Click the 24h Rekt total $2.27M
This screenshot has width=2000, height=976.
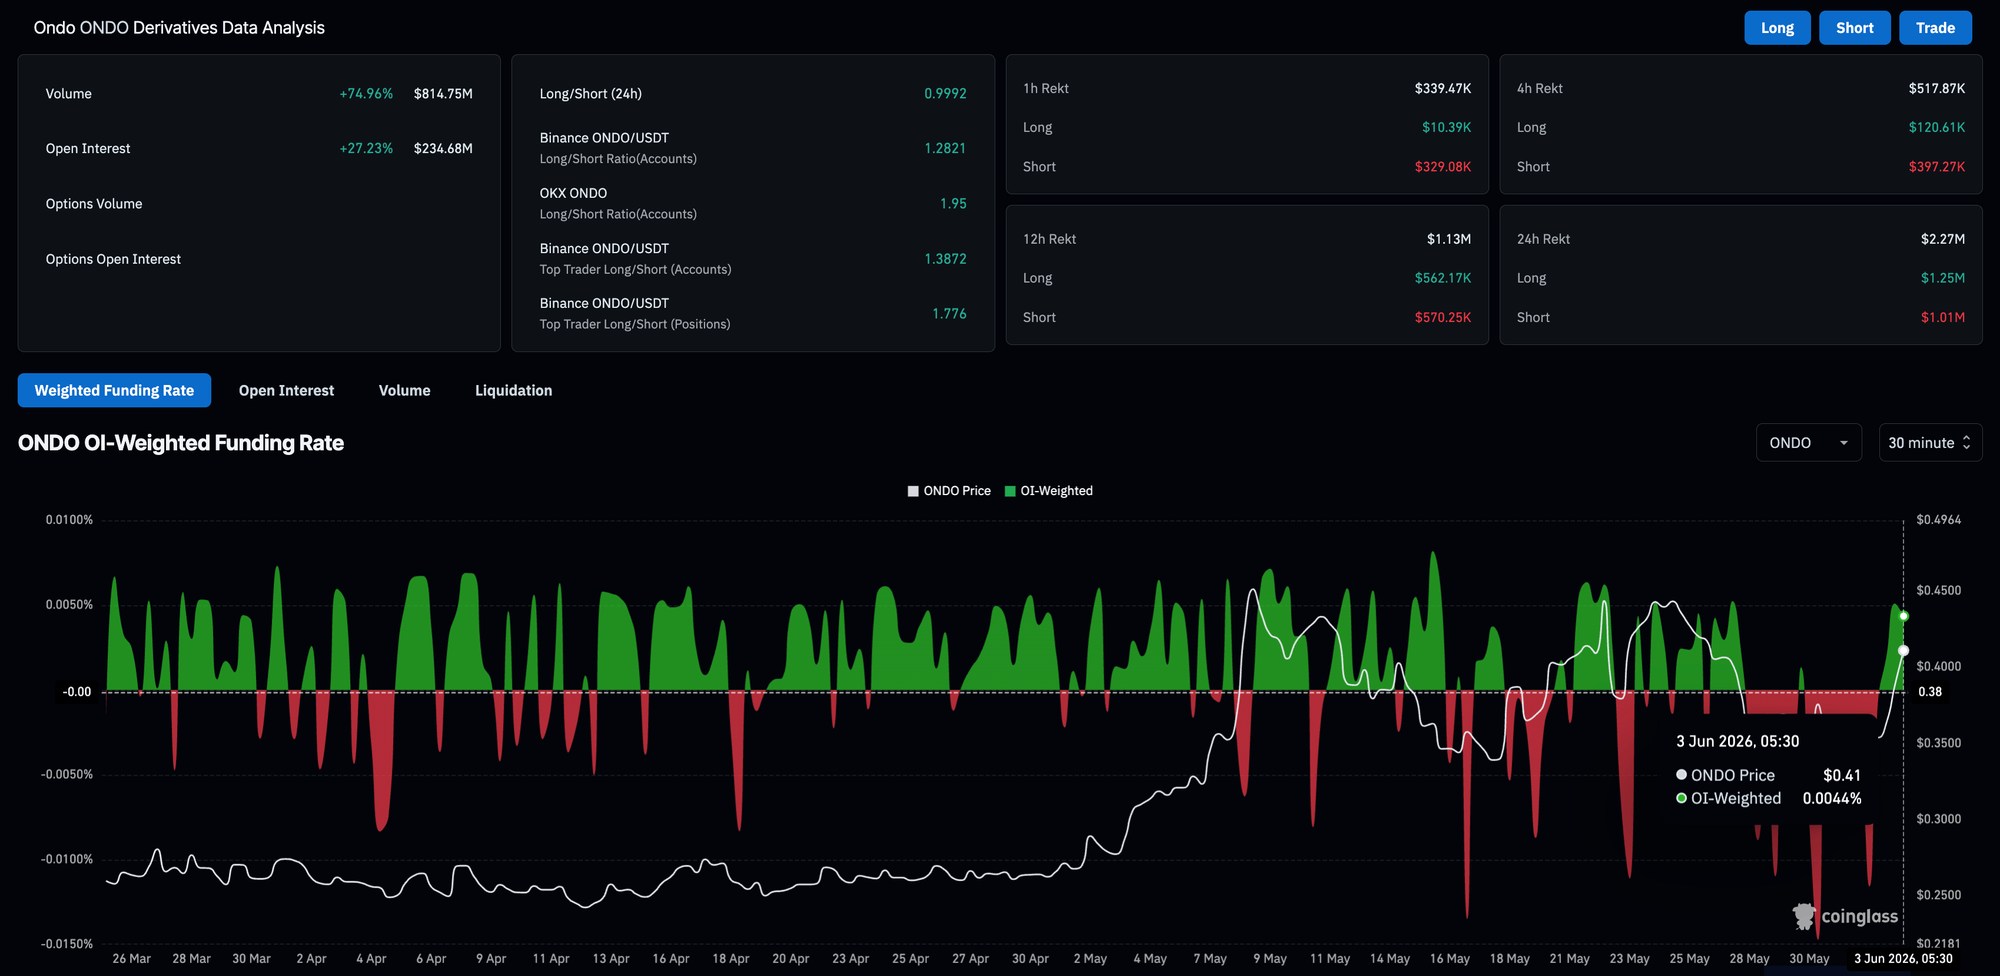click(x=1943, y=240)
